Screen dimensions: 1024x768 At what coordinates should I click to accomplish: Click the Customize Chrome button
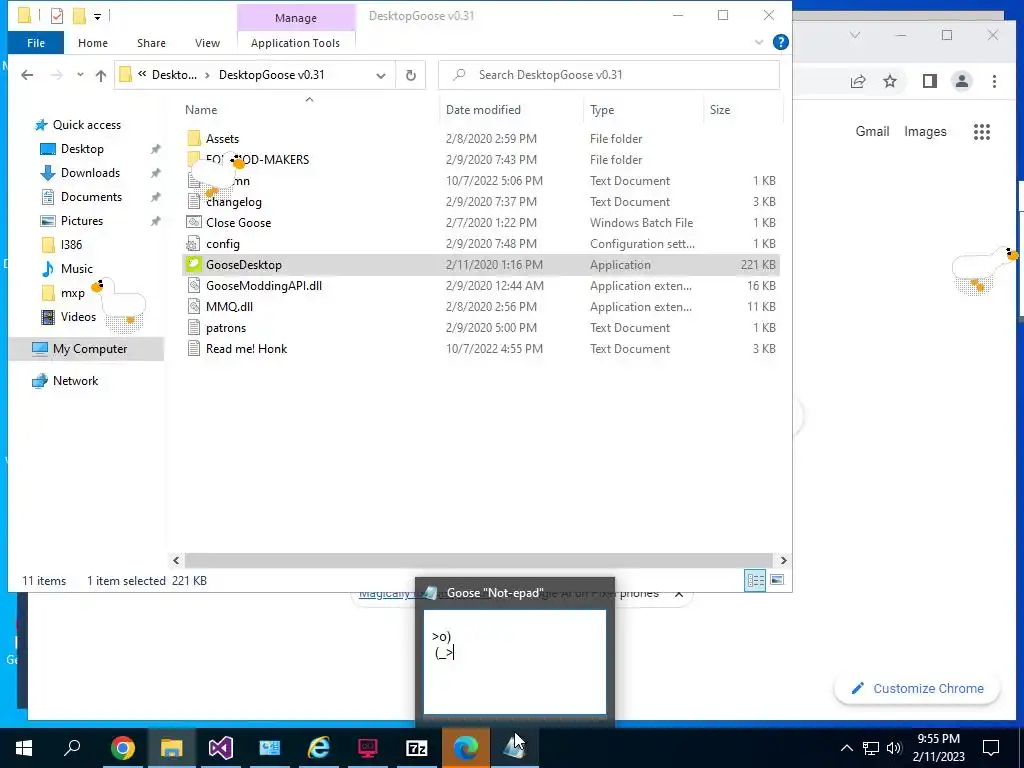pyautogui.click(x=917, y=688)
